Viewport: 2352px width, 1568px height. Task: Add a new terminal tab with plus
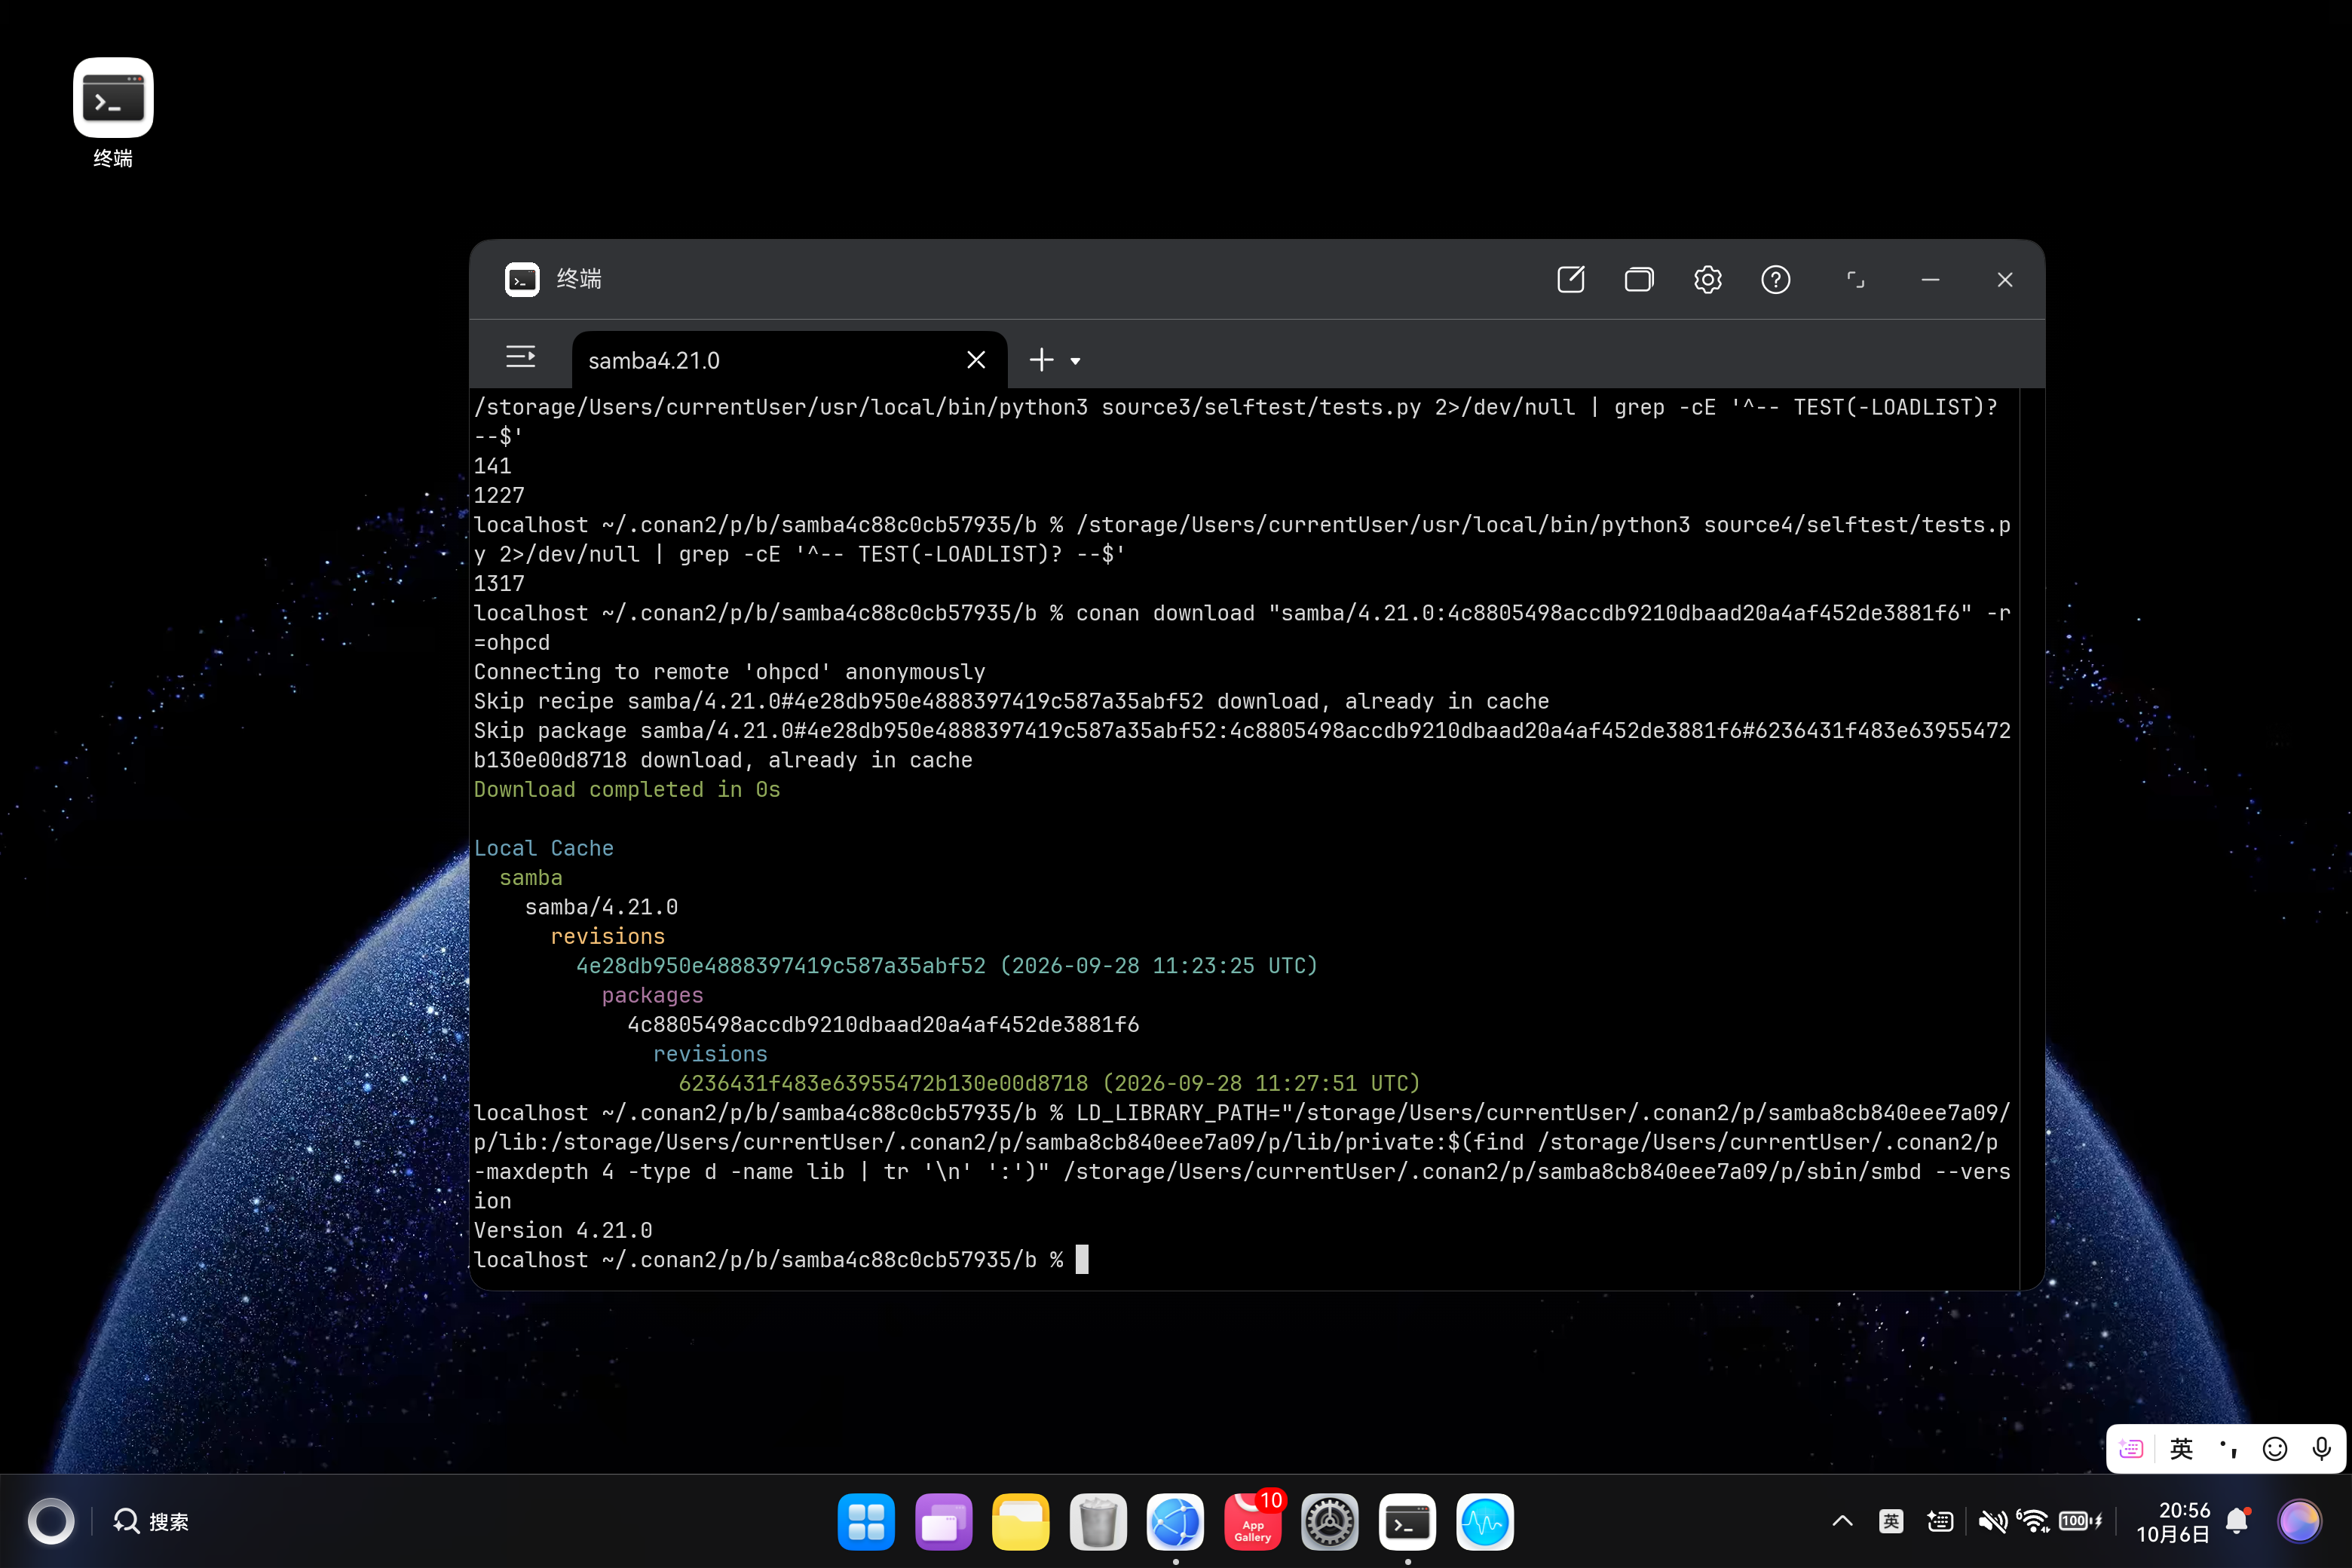tap(1042, 360)
